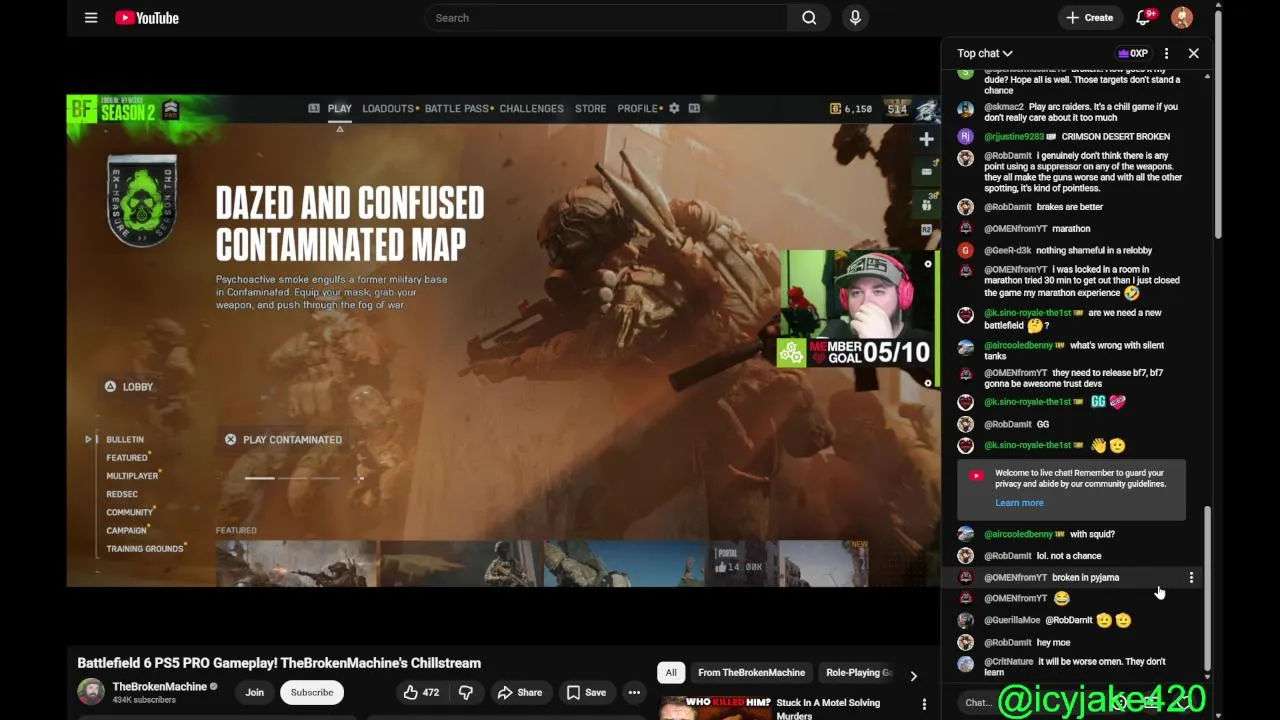1280x720 pixels.
Task: Select the All filter chip
Action: [x=671, y=673]
